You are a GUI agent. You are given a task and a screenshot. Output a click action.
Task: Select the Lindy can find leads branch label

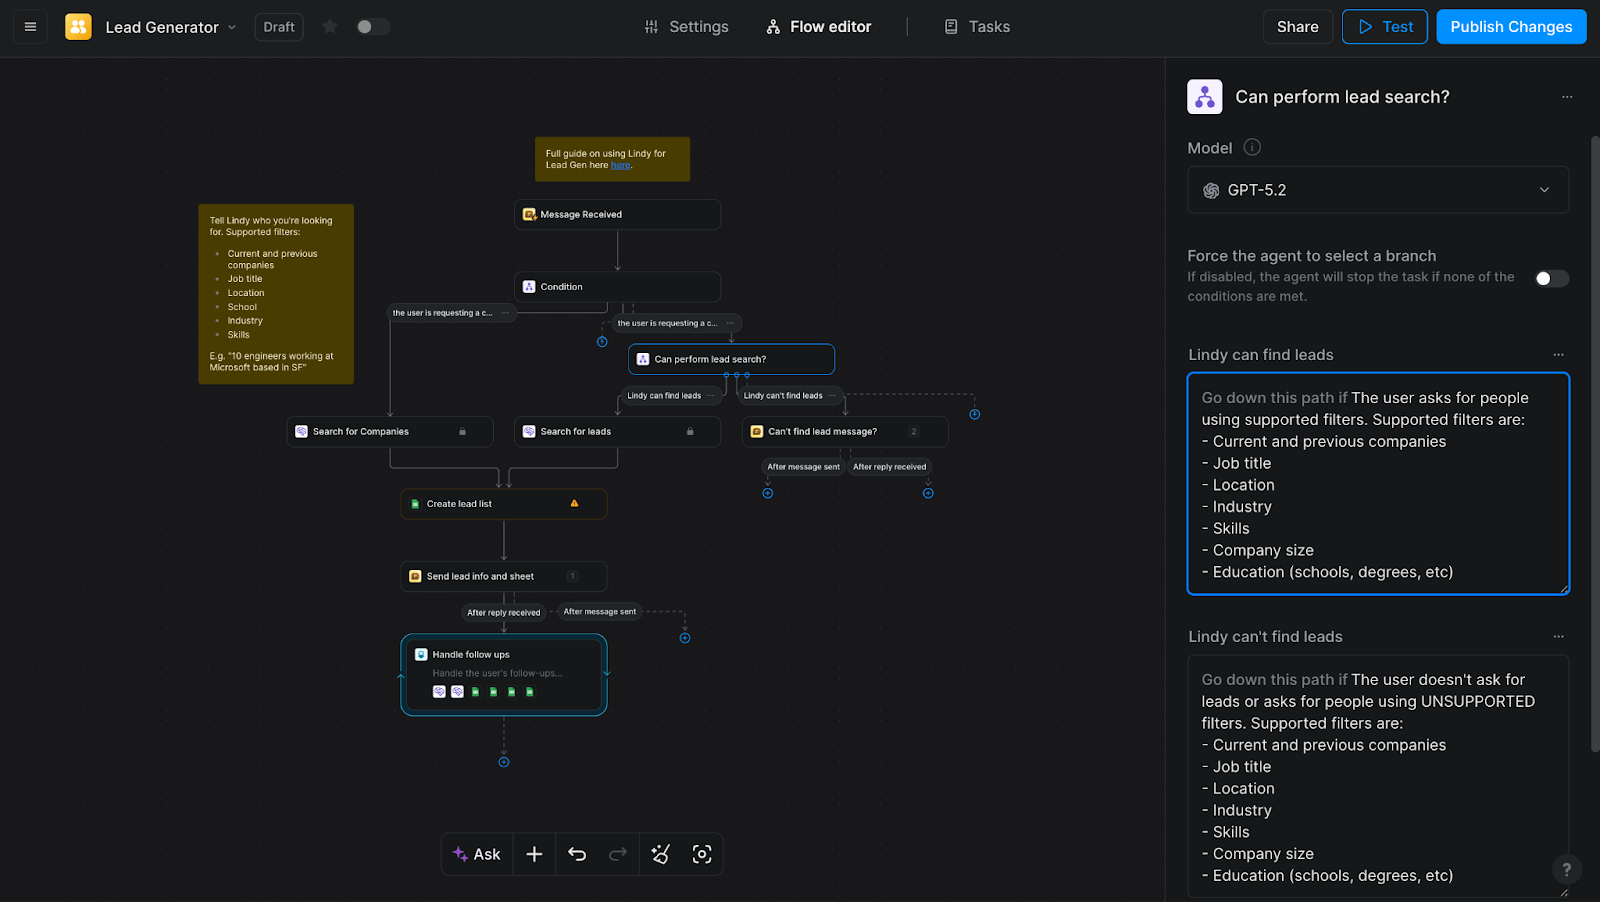(664, 396)
